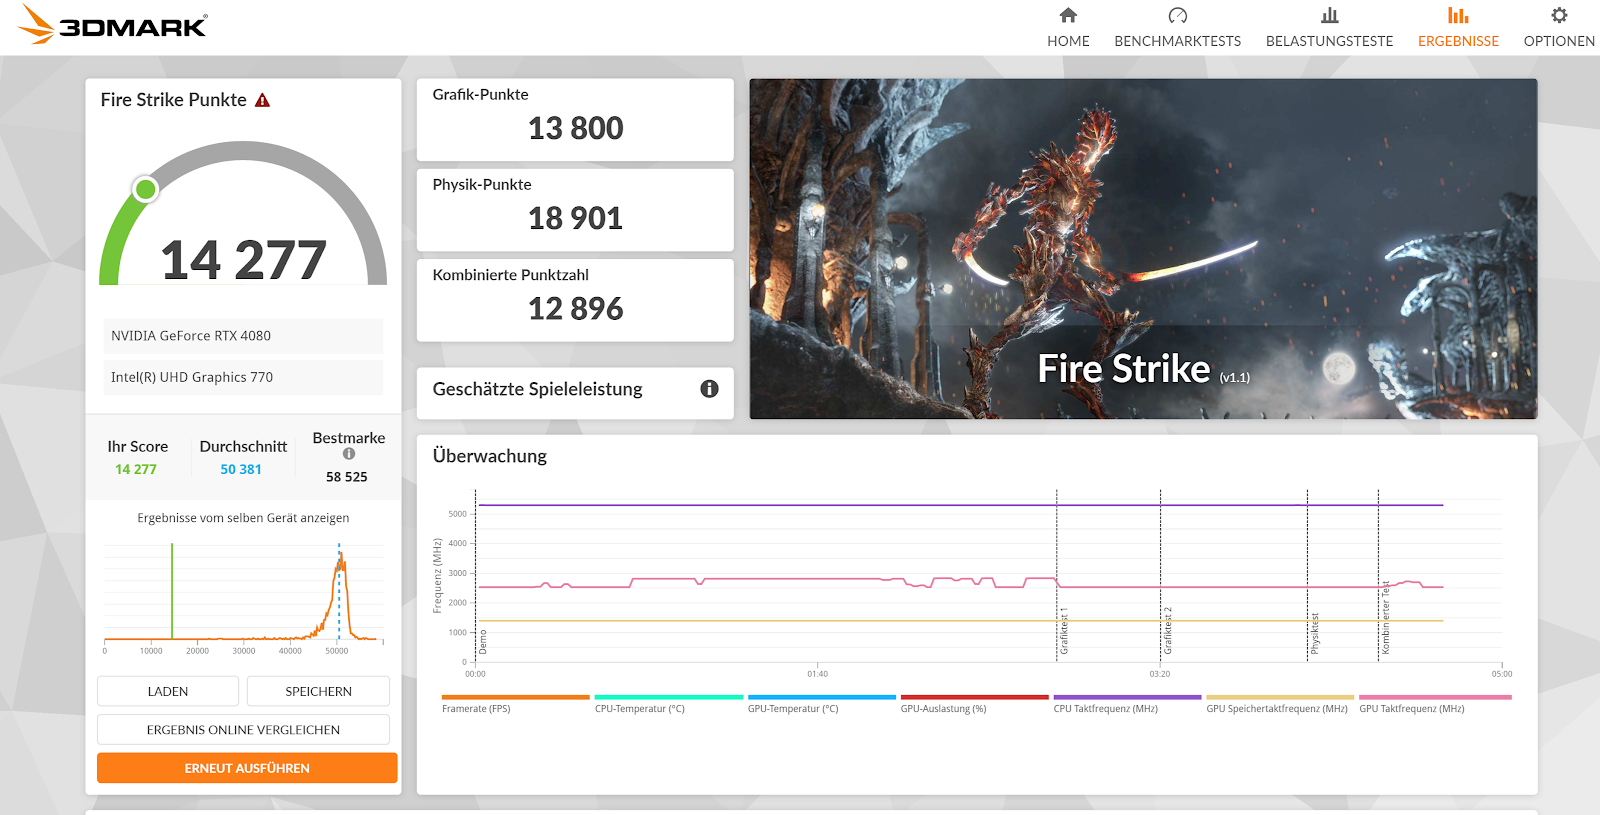The width and height of the screenshot is (1600, 815).
Task: Click Demo marker in chart
Action: (x=483, y=641)
